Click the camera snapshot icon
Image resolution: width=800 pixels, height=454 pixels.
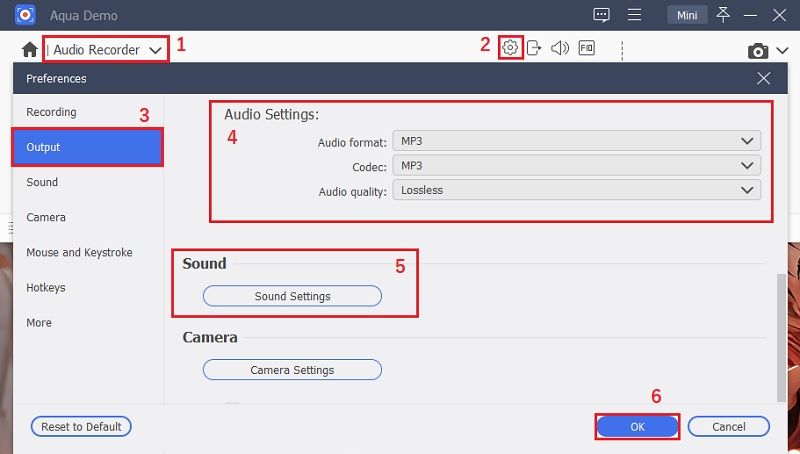pos(758,51)
